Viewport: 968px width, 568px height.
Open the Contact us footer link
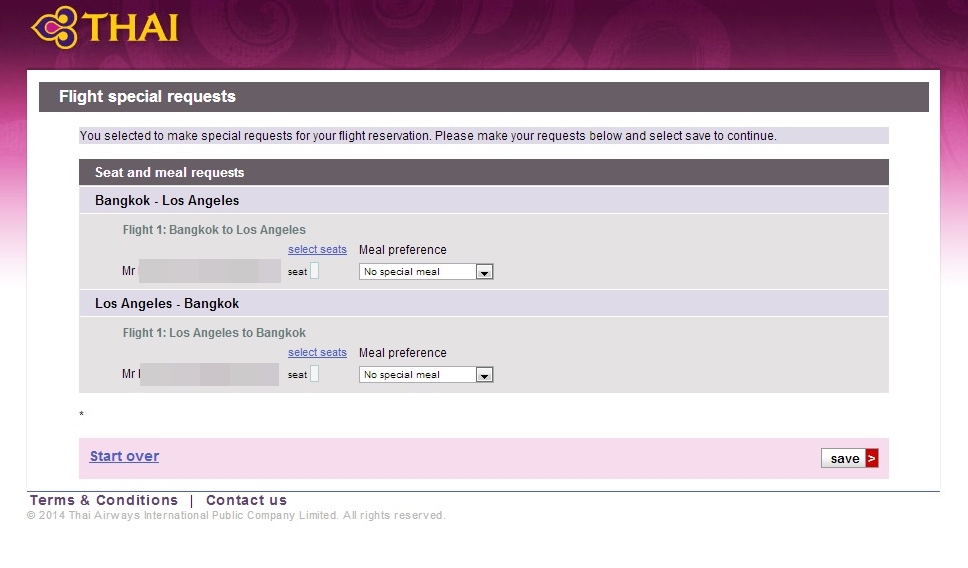246,500
